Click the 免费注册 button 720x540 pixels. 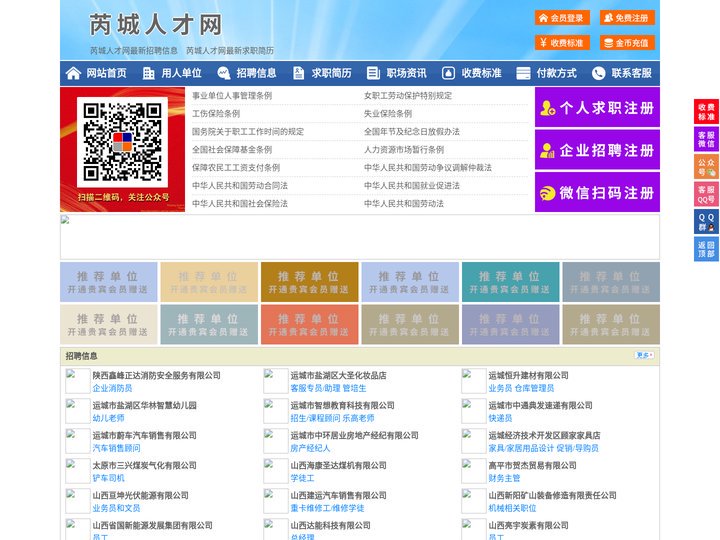coord(627,18)
